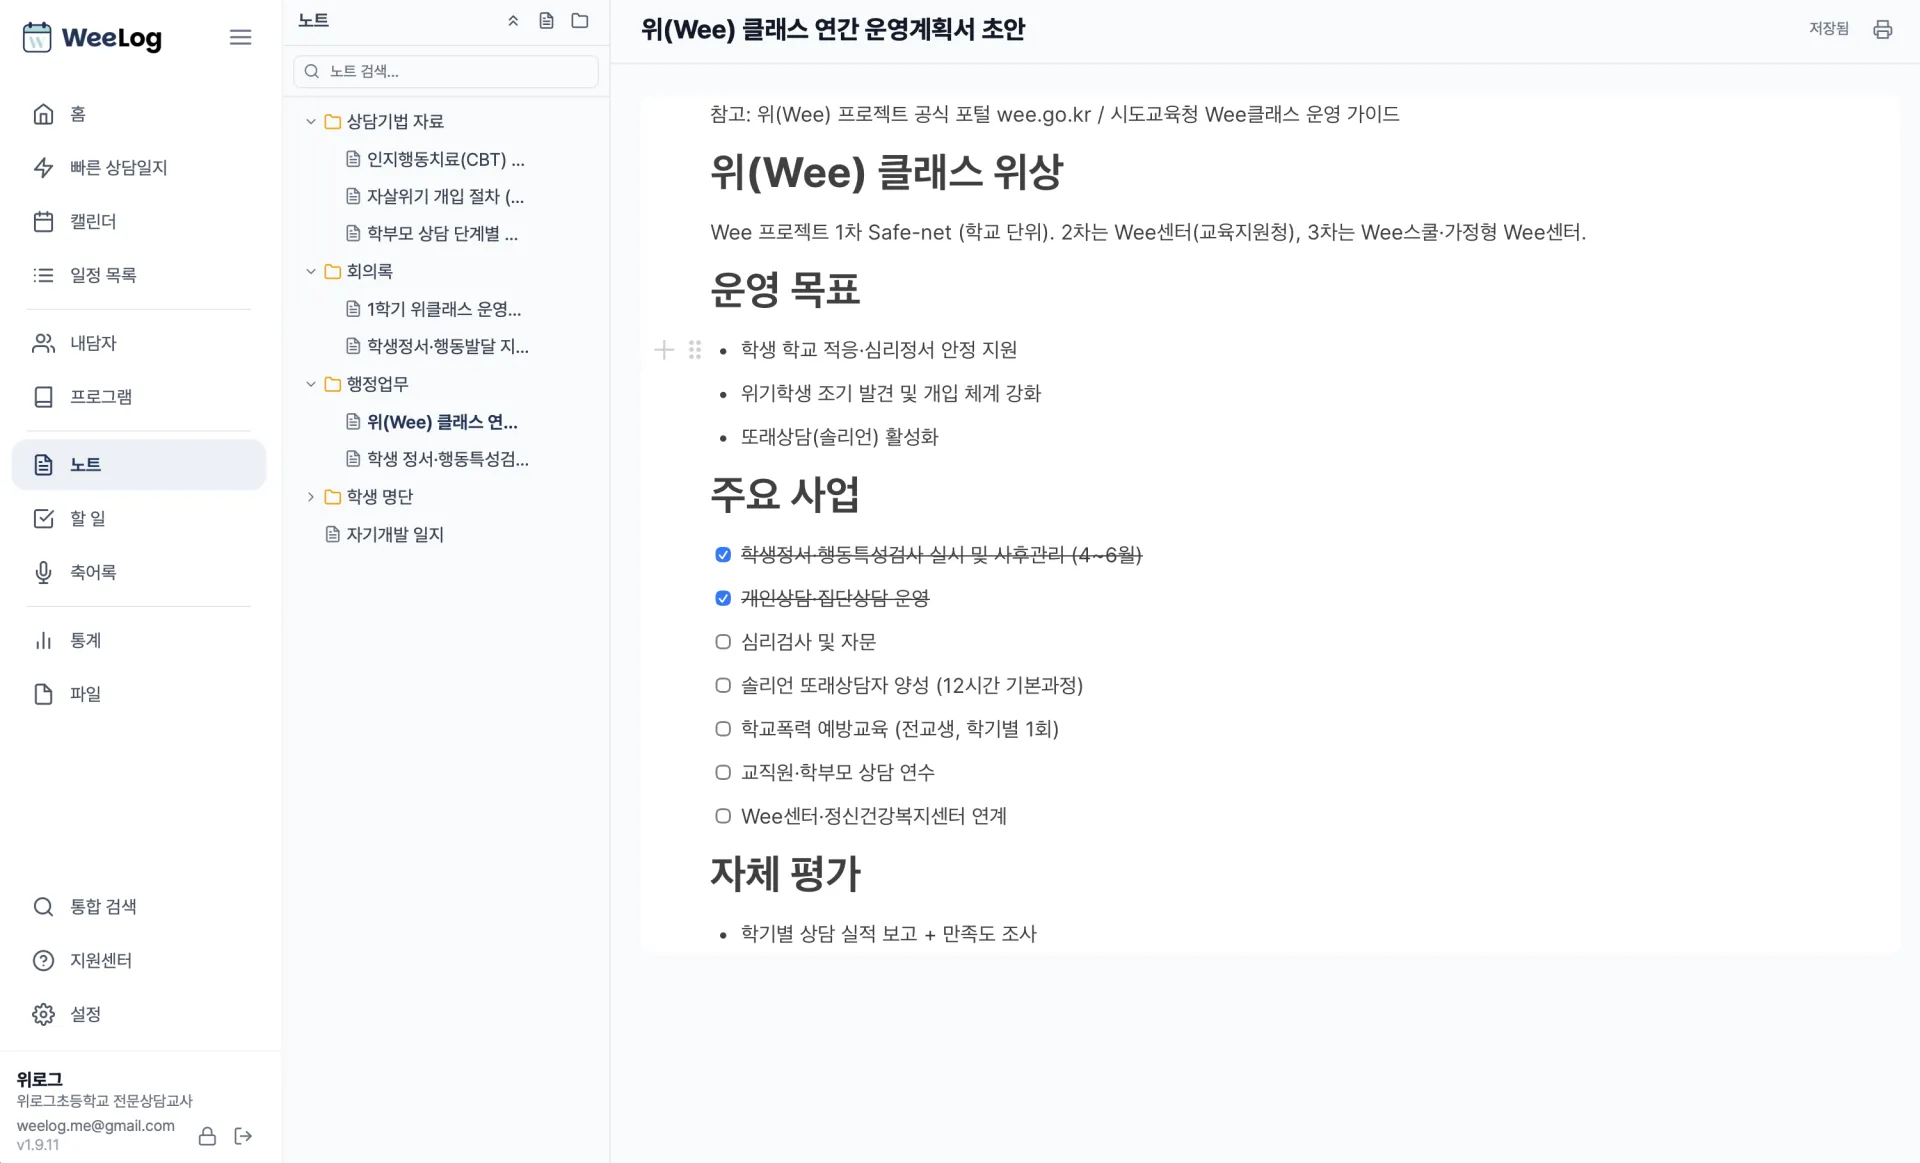
Task: Click the 상담기법 자료 folder icon
Action: coord(333,122)
